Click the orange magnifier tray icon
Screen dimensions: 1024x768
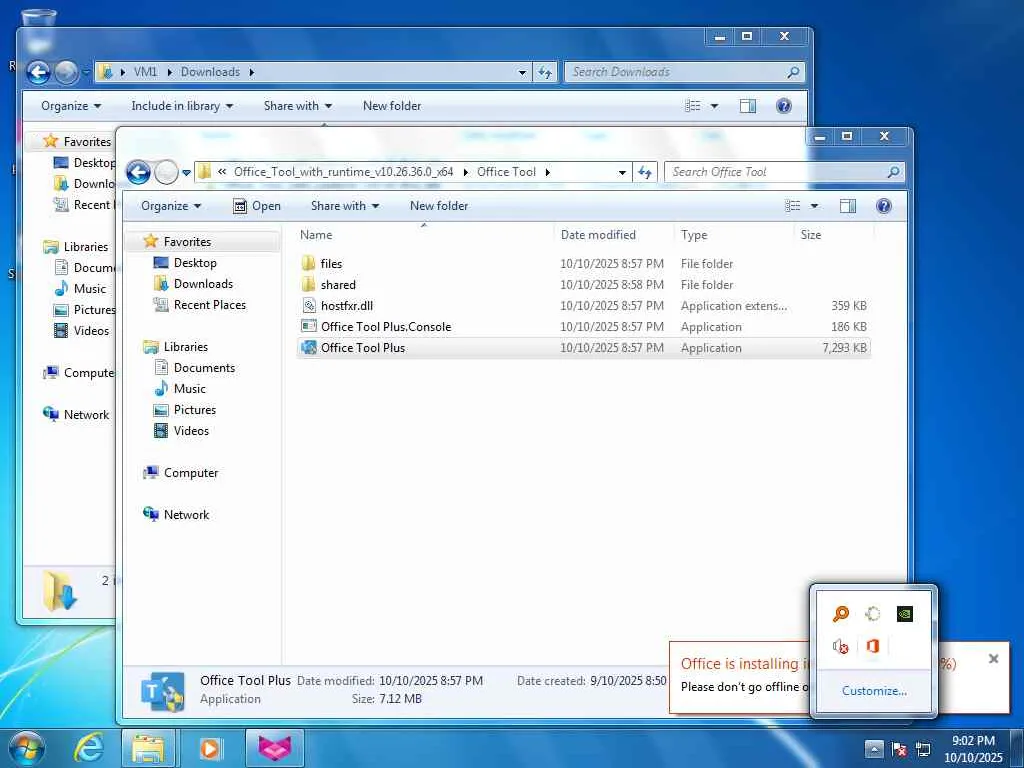coord(840,614)
